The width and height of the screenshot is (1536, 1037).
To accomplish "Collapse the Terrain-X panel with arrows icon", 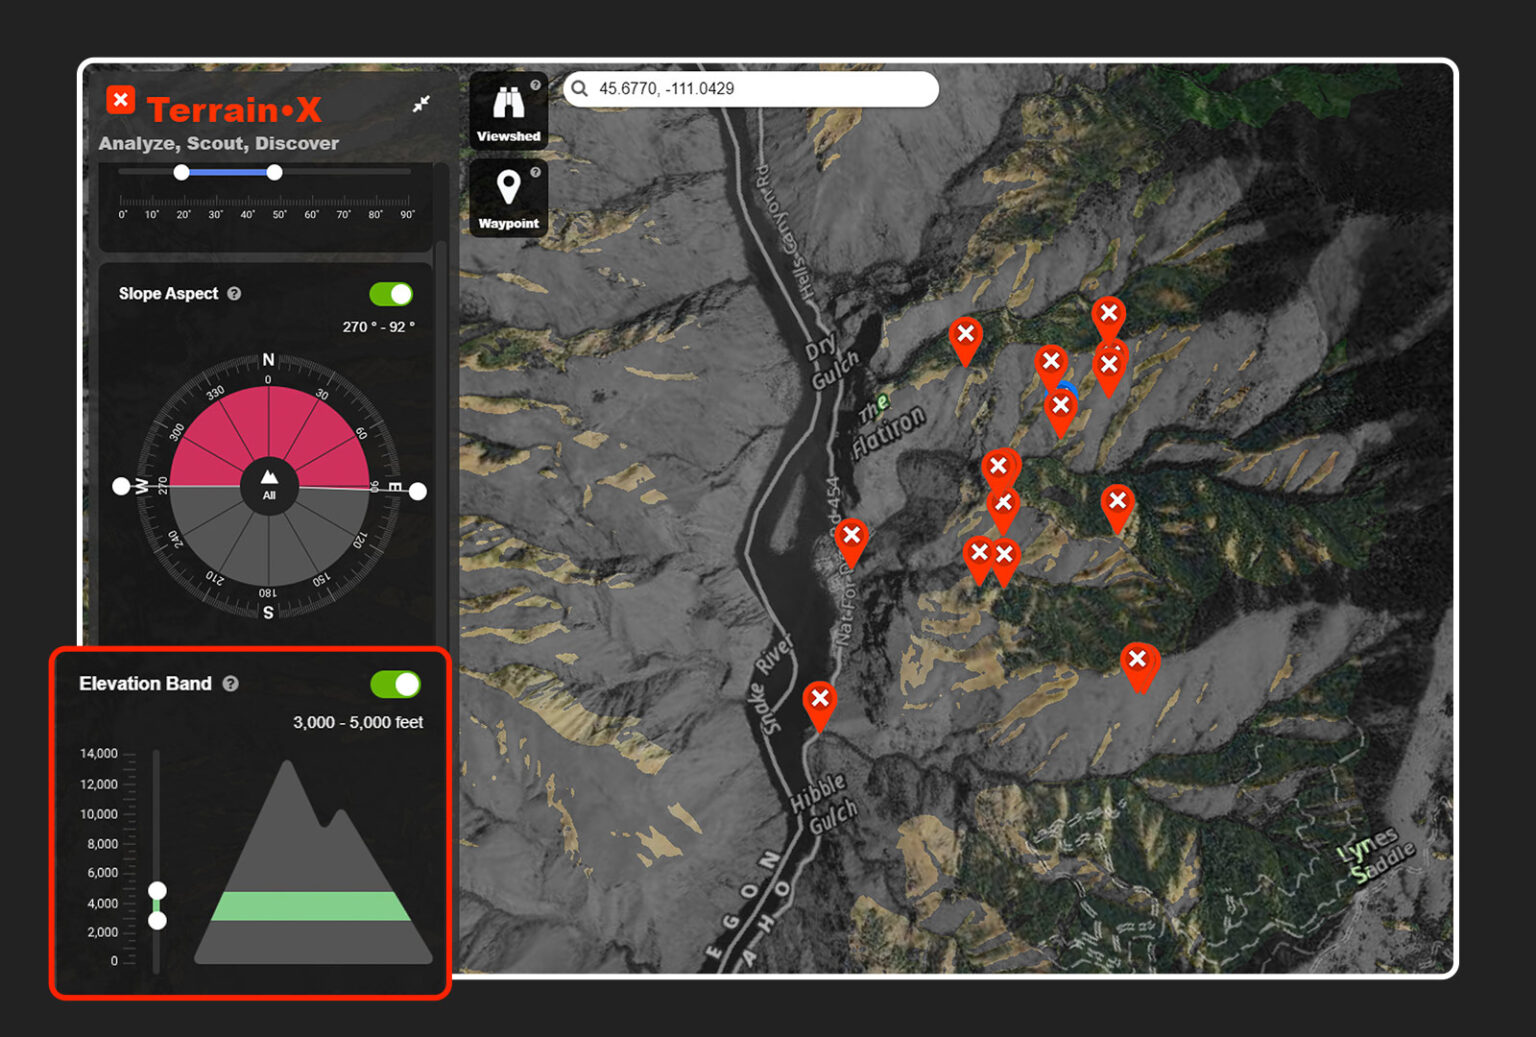I will [421, 104].
